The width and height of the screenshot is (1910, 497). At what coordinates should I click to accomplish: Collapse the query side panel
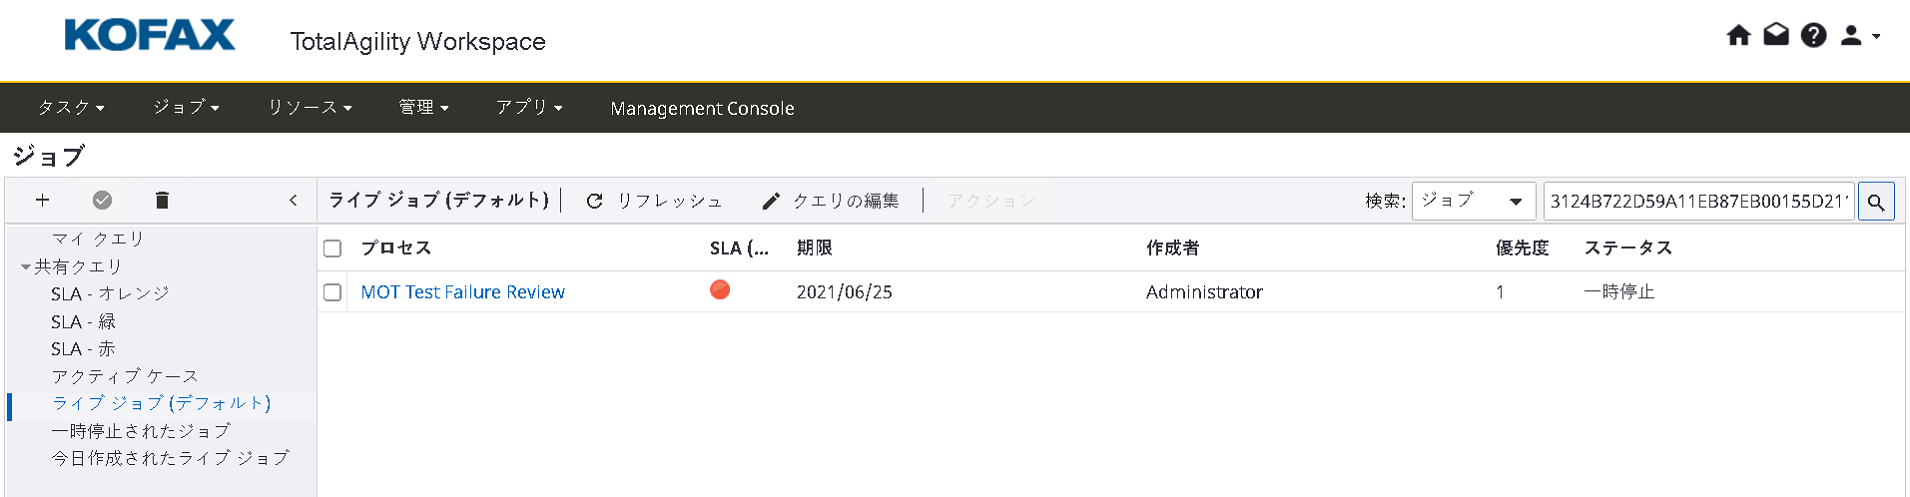point(293,201)
